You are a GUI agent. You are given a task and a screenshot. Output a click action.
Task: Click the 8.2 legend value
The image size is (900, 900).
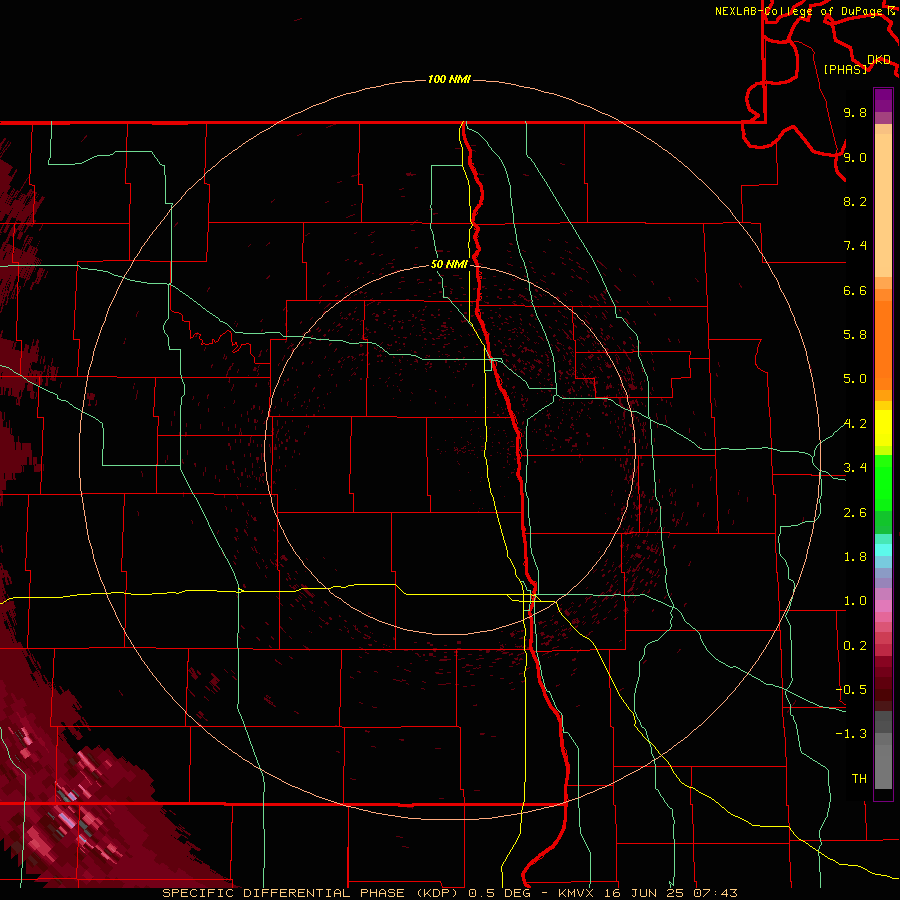pos(855,201)
